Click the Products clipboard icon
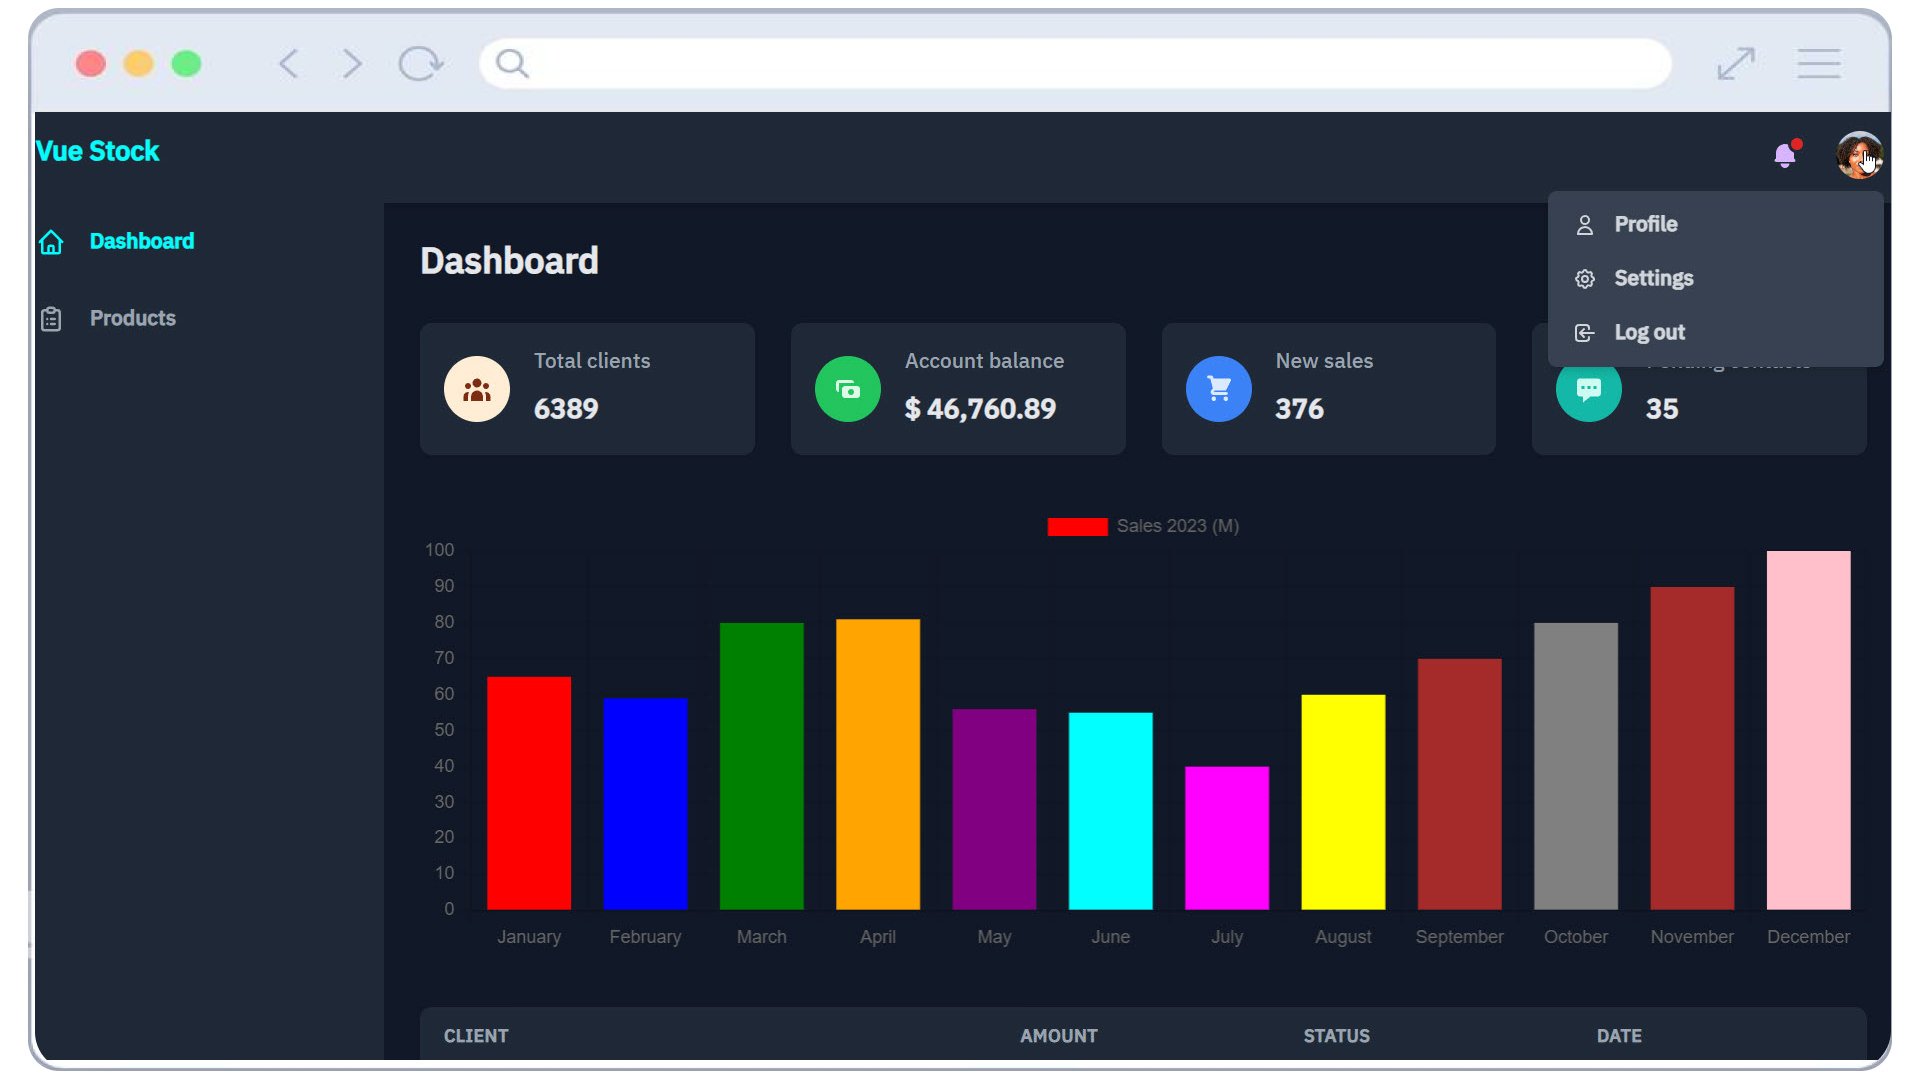This screenshot has height=1080, width=1920. pos(51,319)
